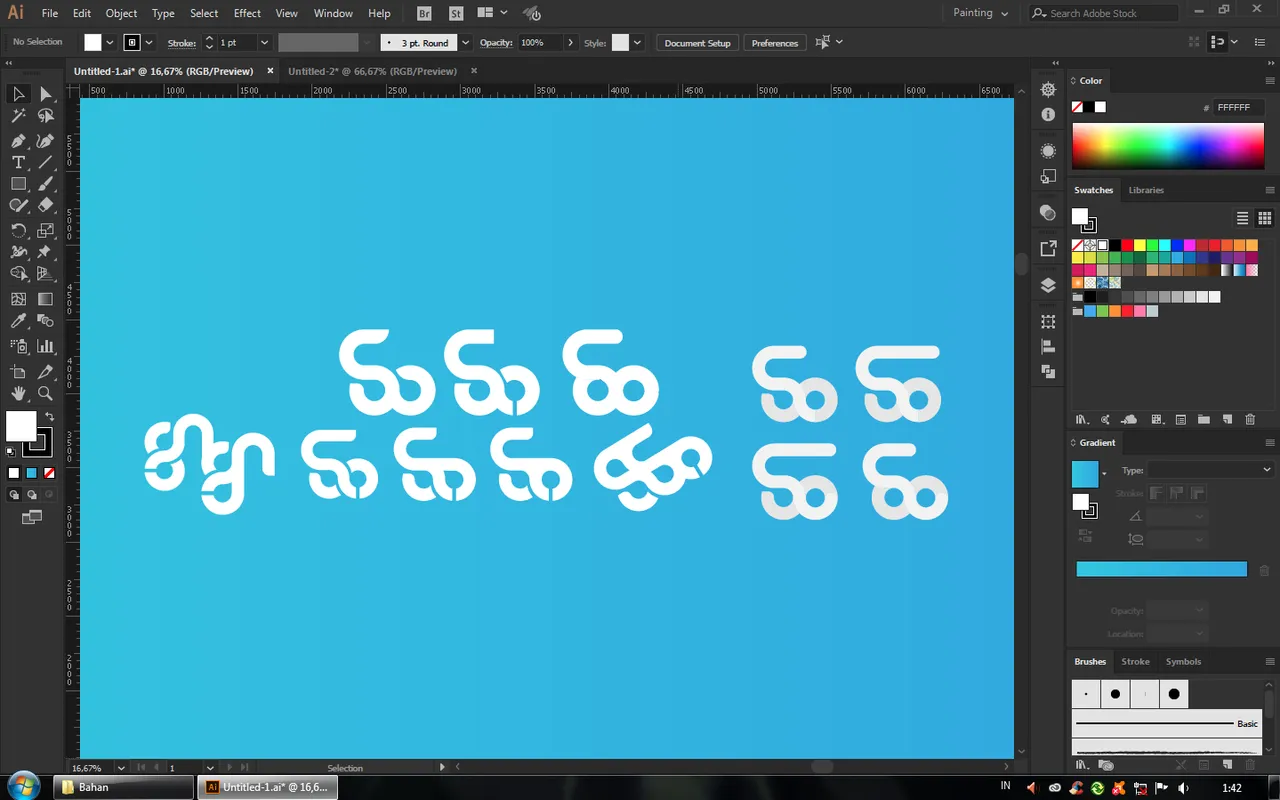Open the Info panel icon in dock
Viewport: 1280px width, 800px height.
pyautogui.click(x=1048, y=114)
